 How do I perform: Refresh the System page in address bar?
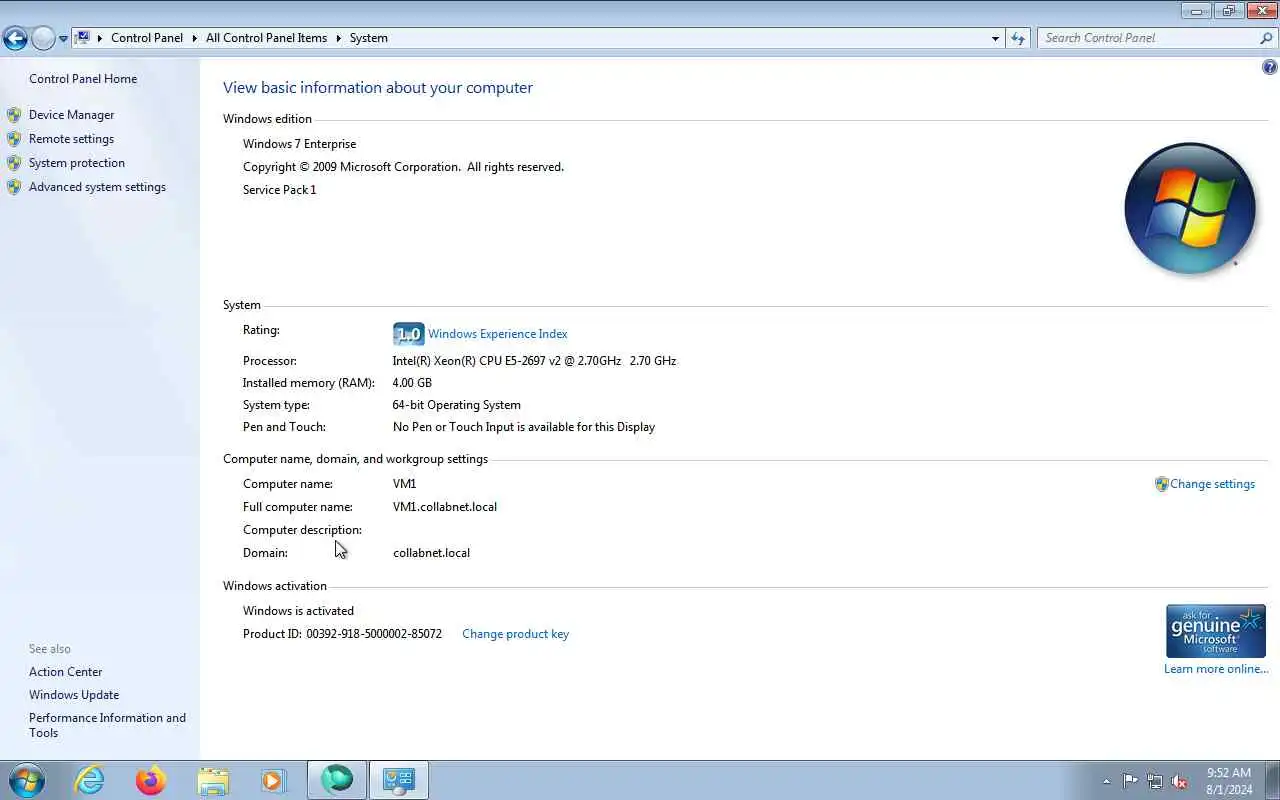[1018, 38]
